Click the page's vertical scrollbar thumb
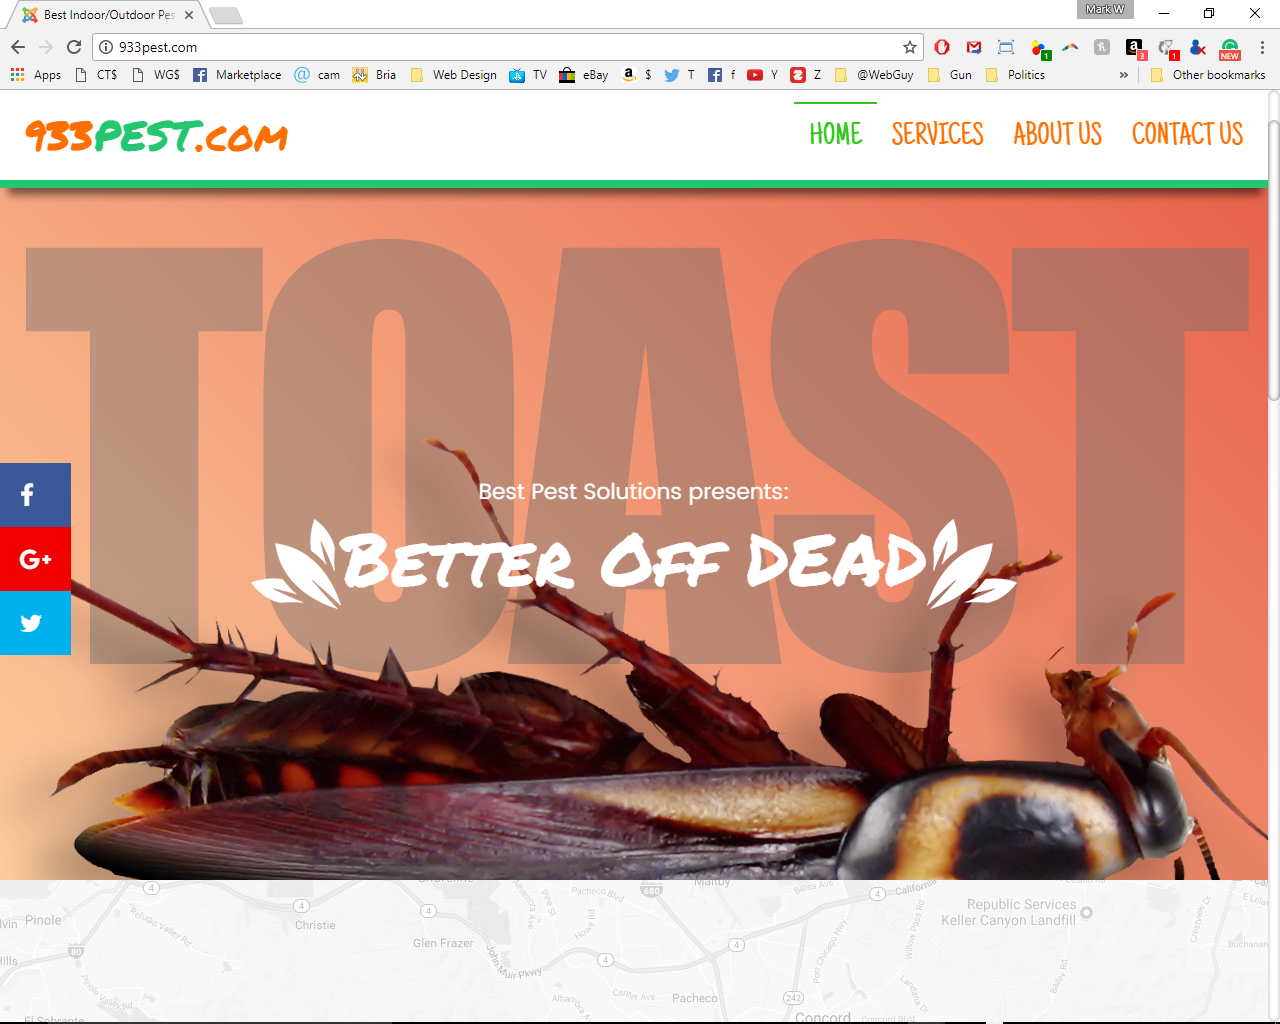The image size is (1280, 1024). 1274,260
